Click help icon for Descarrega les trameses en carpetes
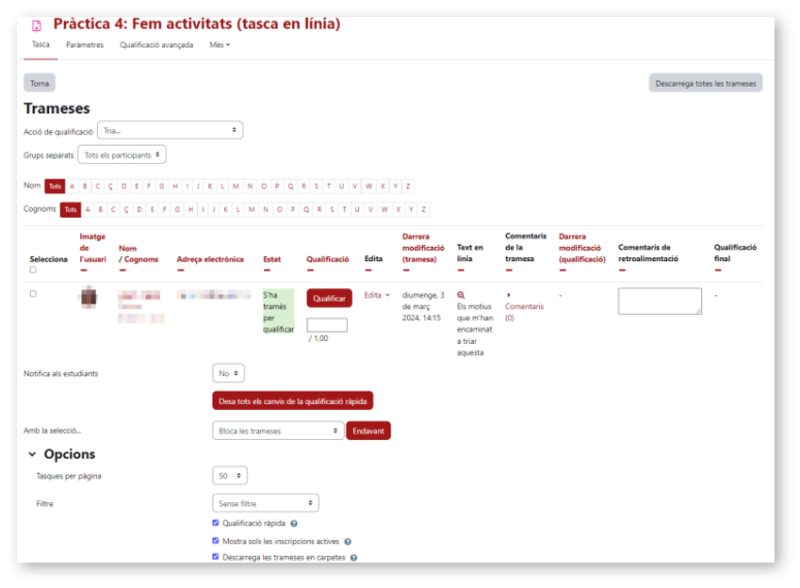This screenshot has width=800, height=588. (354, 557)
